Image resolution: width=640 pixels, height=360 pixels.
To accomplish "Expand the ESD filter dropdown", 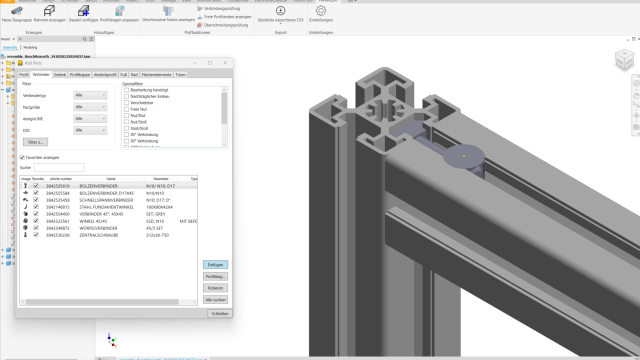I will tap(90, 130).
